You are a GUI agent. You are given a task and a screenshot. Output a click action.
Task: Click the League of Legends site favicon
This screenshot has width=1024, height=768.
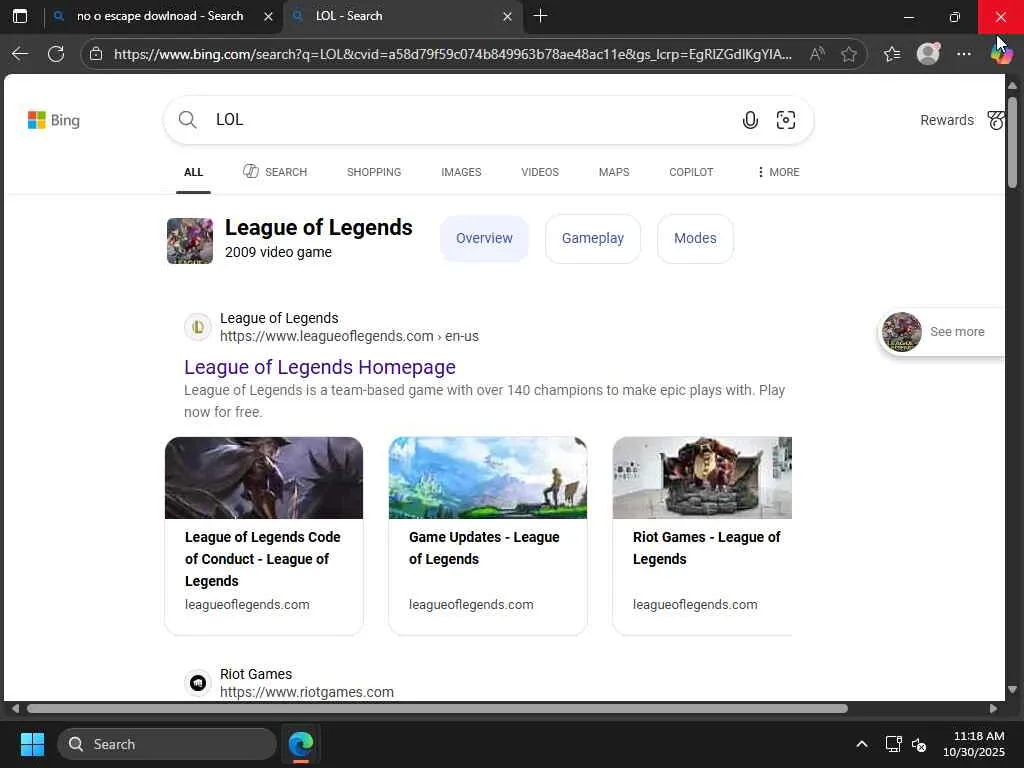pos(197,327)
